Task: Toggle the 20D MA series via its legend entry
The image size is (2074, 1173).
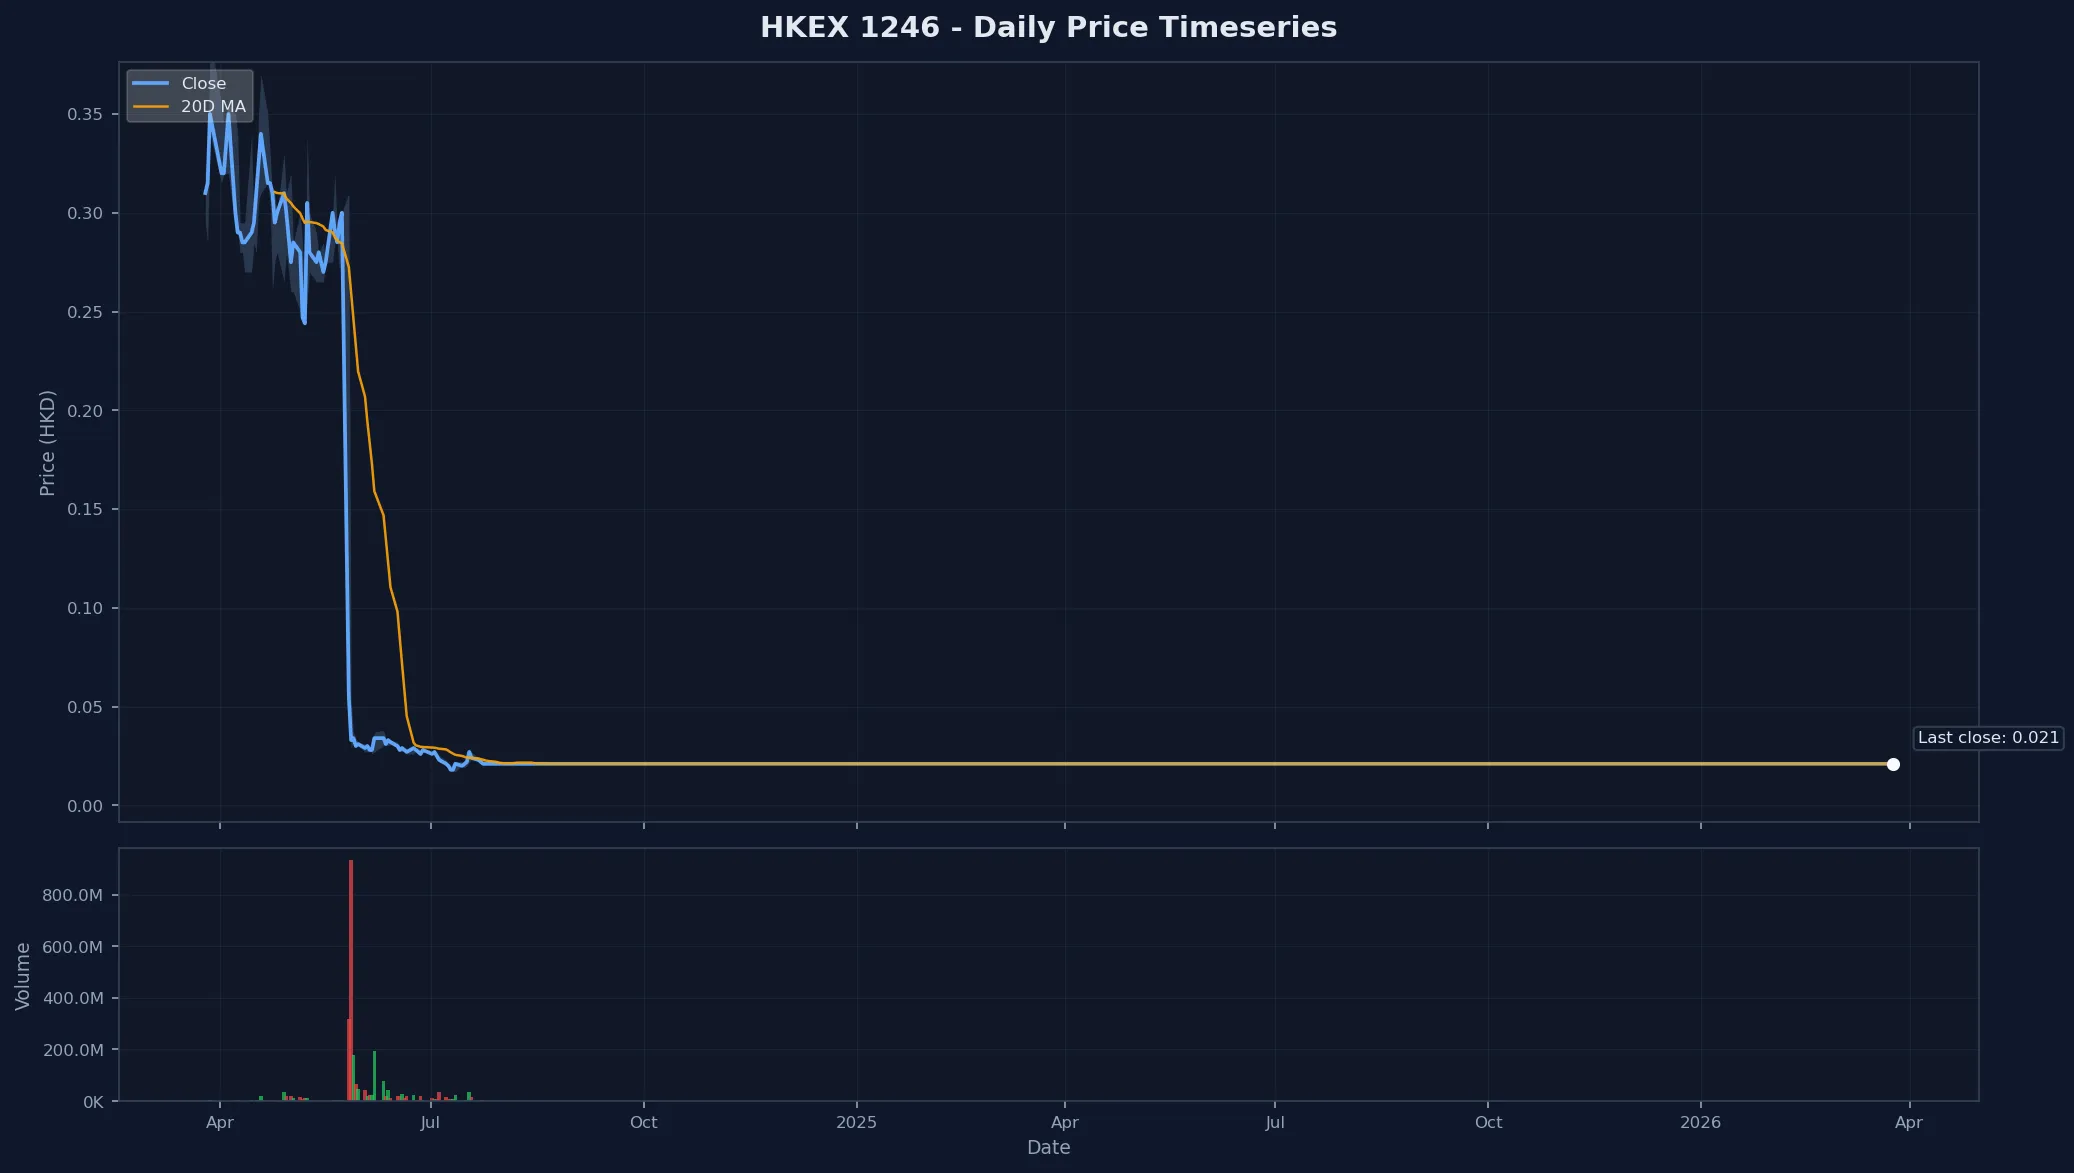Action: pyautogui.click(x=213, y=106)
